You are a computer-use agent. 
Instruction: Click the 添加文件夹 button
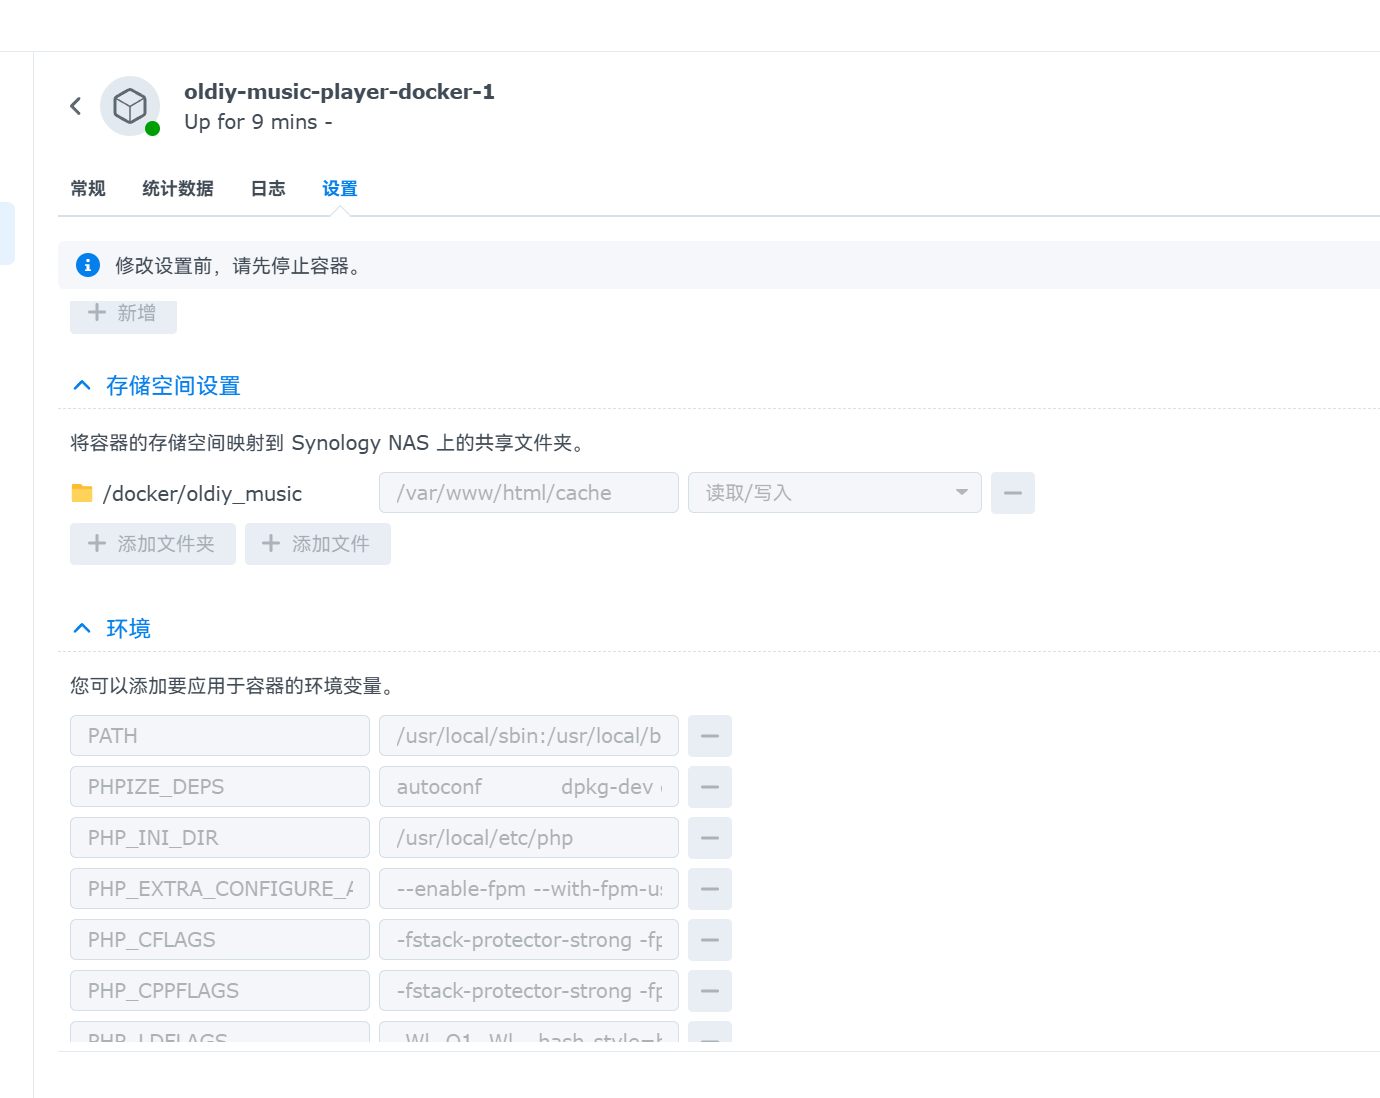coord(153,544)
